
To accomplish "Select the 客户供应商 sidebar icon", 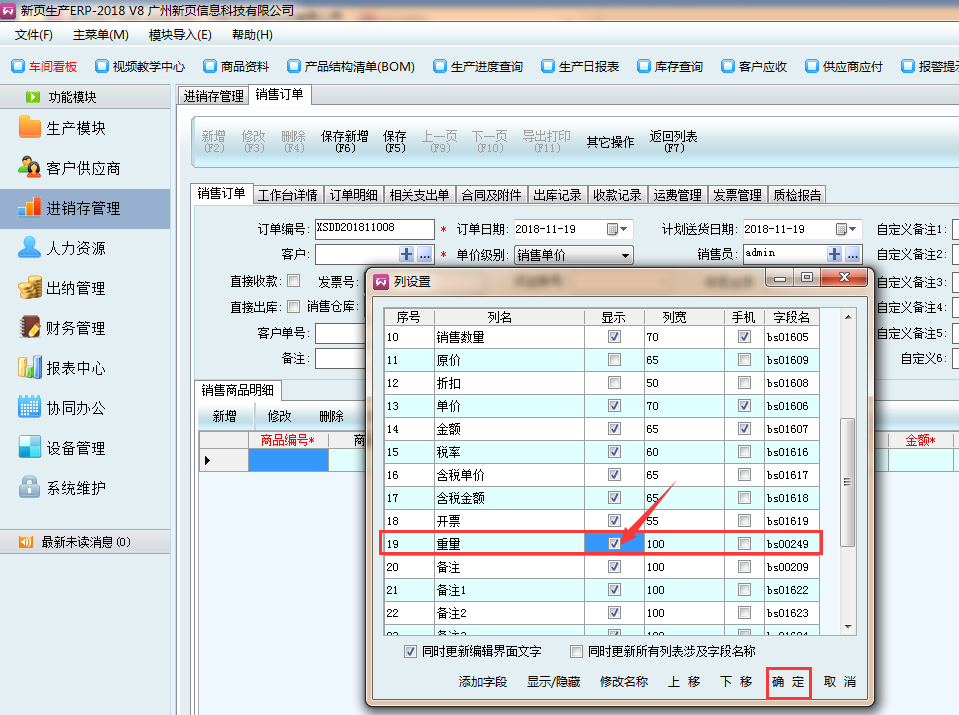I will pyautogui.click(x=30, y=168).
